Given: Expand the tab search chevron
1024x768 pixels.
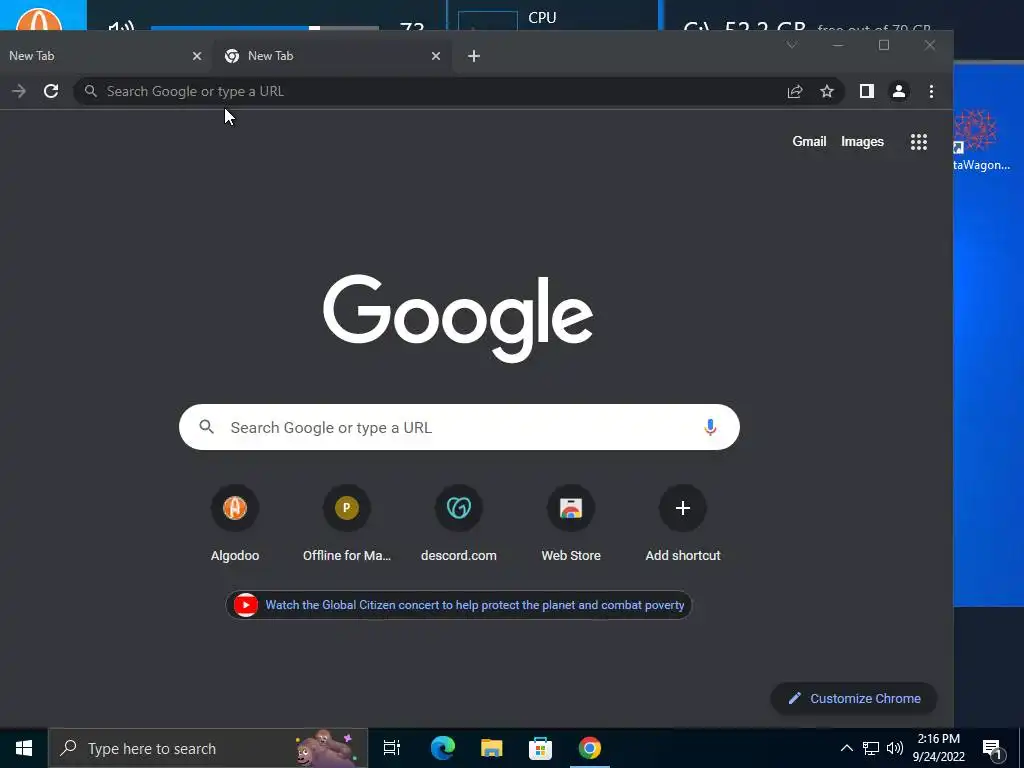Looking at the screenshot, I should [792, 45].
